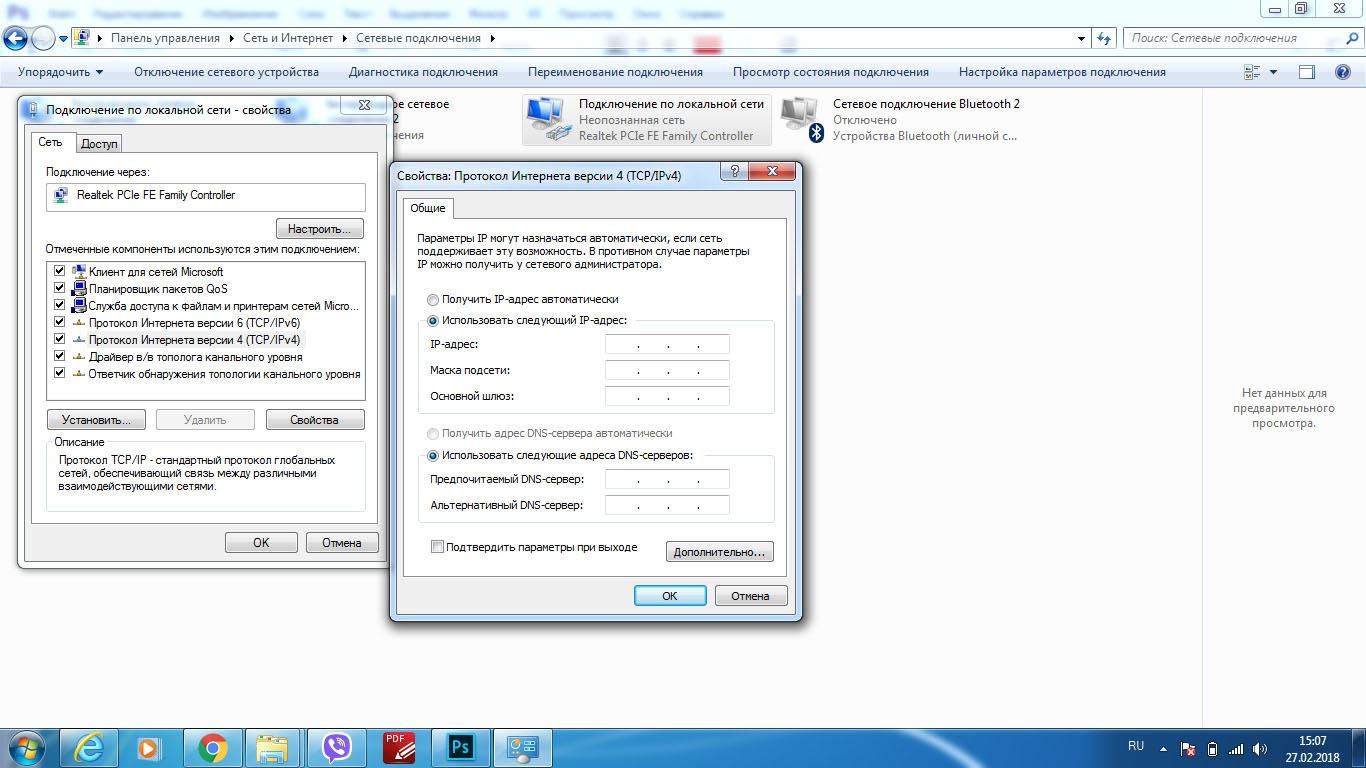Open Explorer help via the blue question icon
This screenshot has height=768, width=1366.
[1343, 72]
